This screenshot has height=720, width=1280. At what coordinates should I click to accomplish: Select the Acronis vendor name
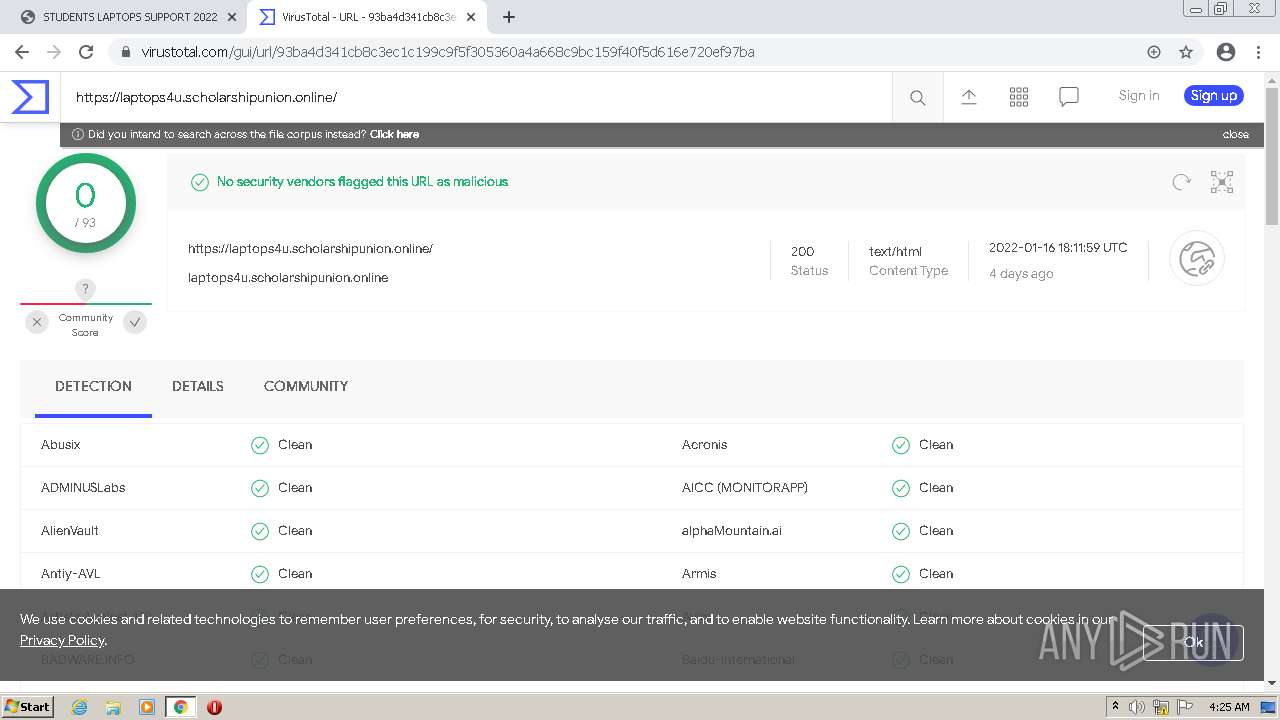(705, 445)
